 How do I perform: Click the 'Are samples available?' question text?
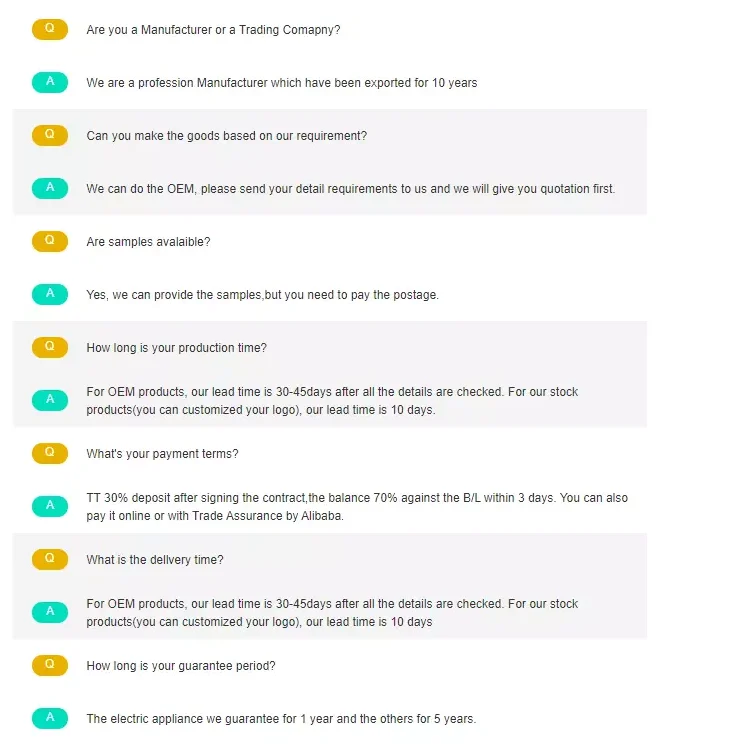148,241
